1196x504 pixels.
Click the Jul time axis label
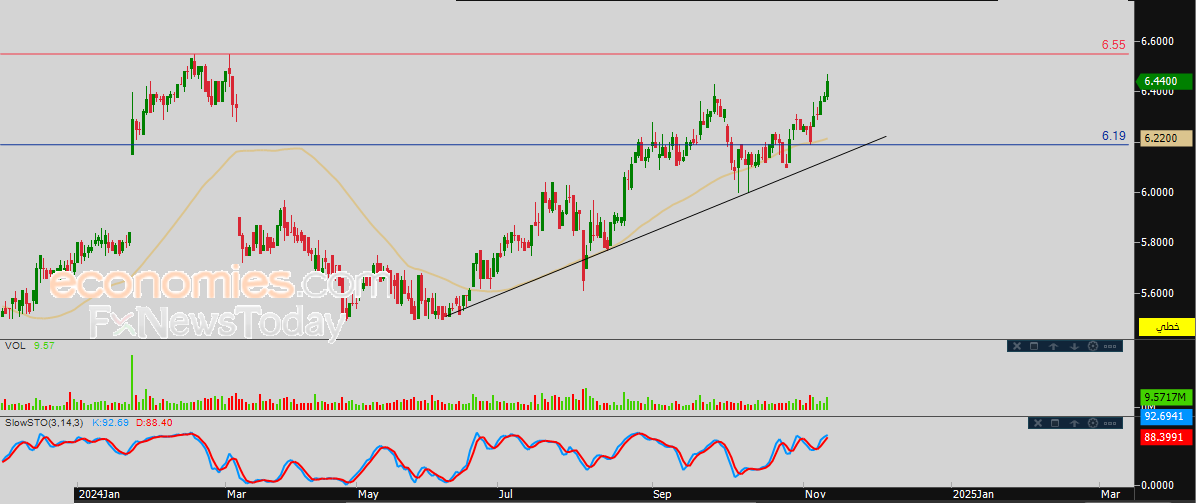(x=506, y=496)
